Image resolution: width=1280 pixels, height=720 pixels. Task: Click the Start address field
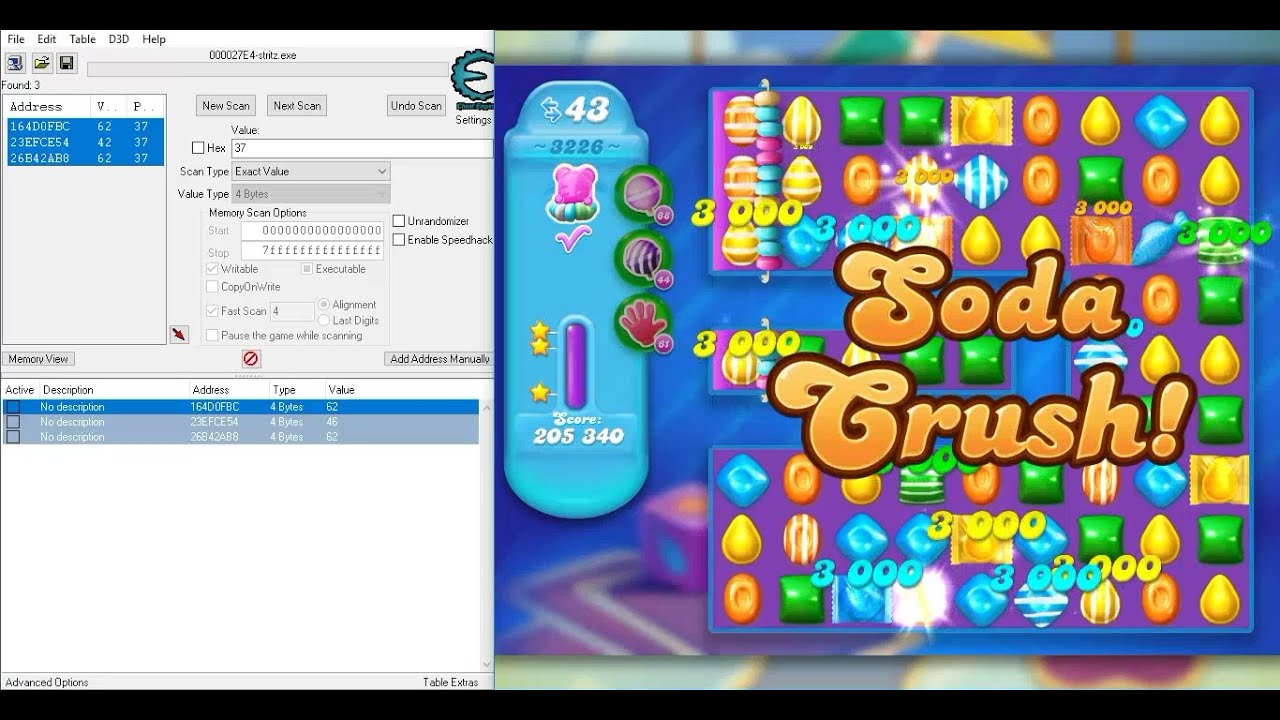[312, 230]
